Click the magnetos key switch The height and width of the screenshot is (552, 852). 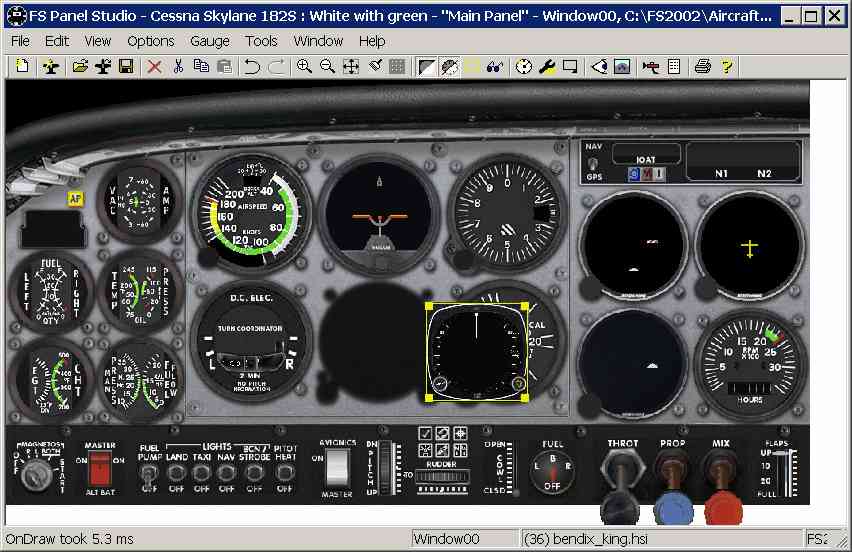coord(37,474)
